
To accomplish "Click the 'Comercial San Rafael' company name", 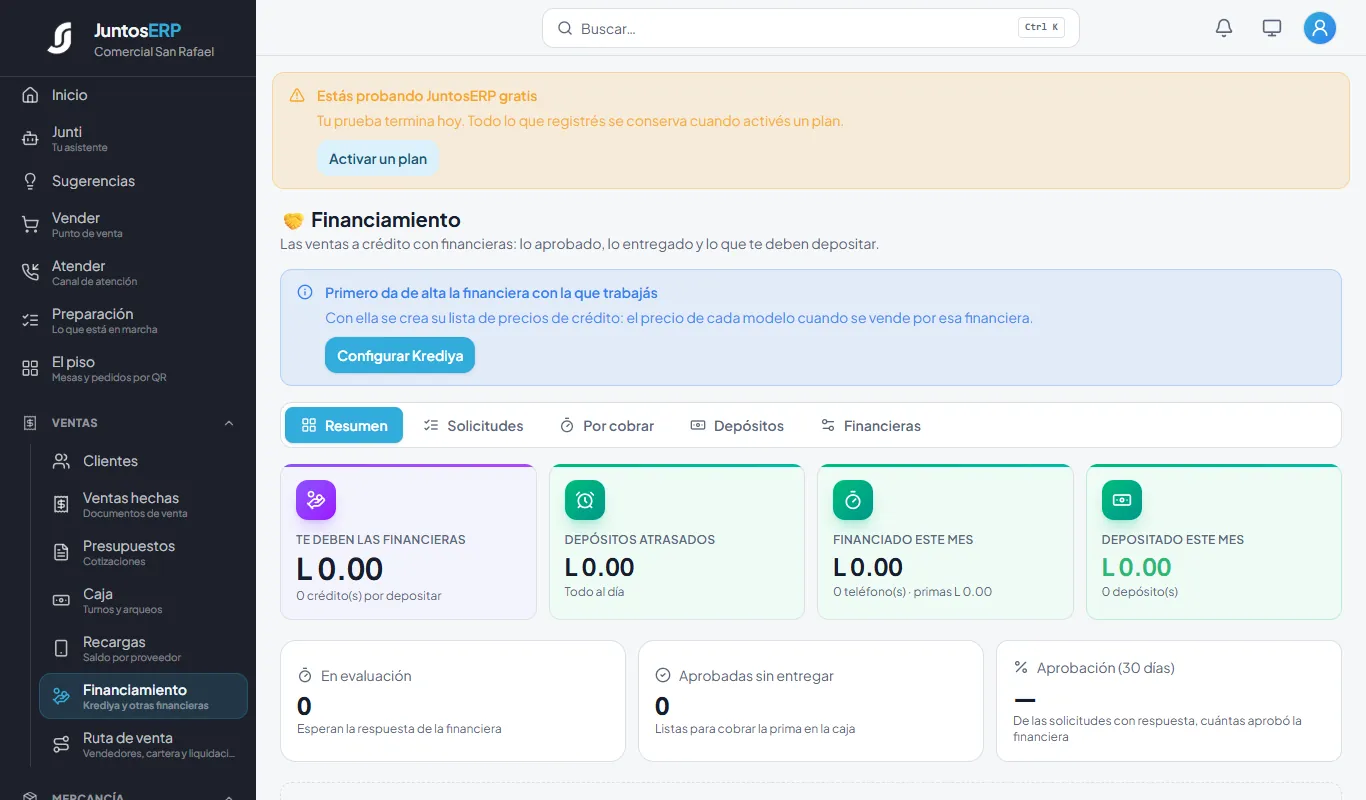I will [x=154, y=52].
